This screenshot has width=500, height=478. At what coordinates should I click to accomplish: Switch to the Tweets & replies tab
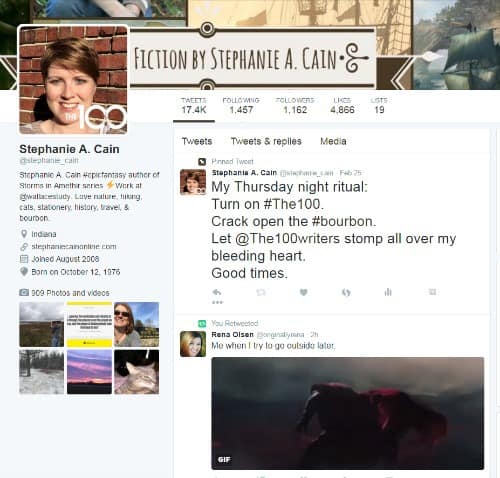[x=266, y=141]
